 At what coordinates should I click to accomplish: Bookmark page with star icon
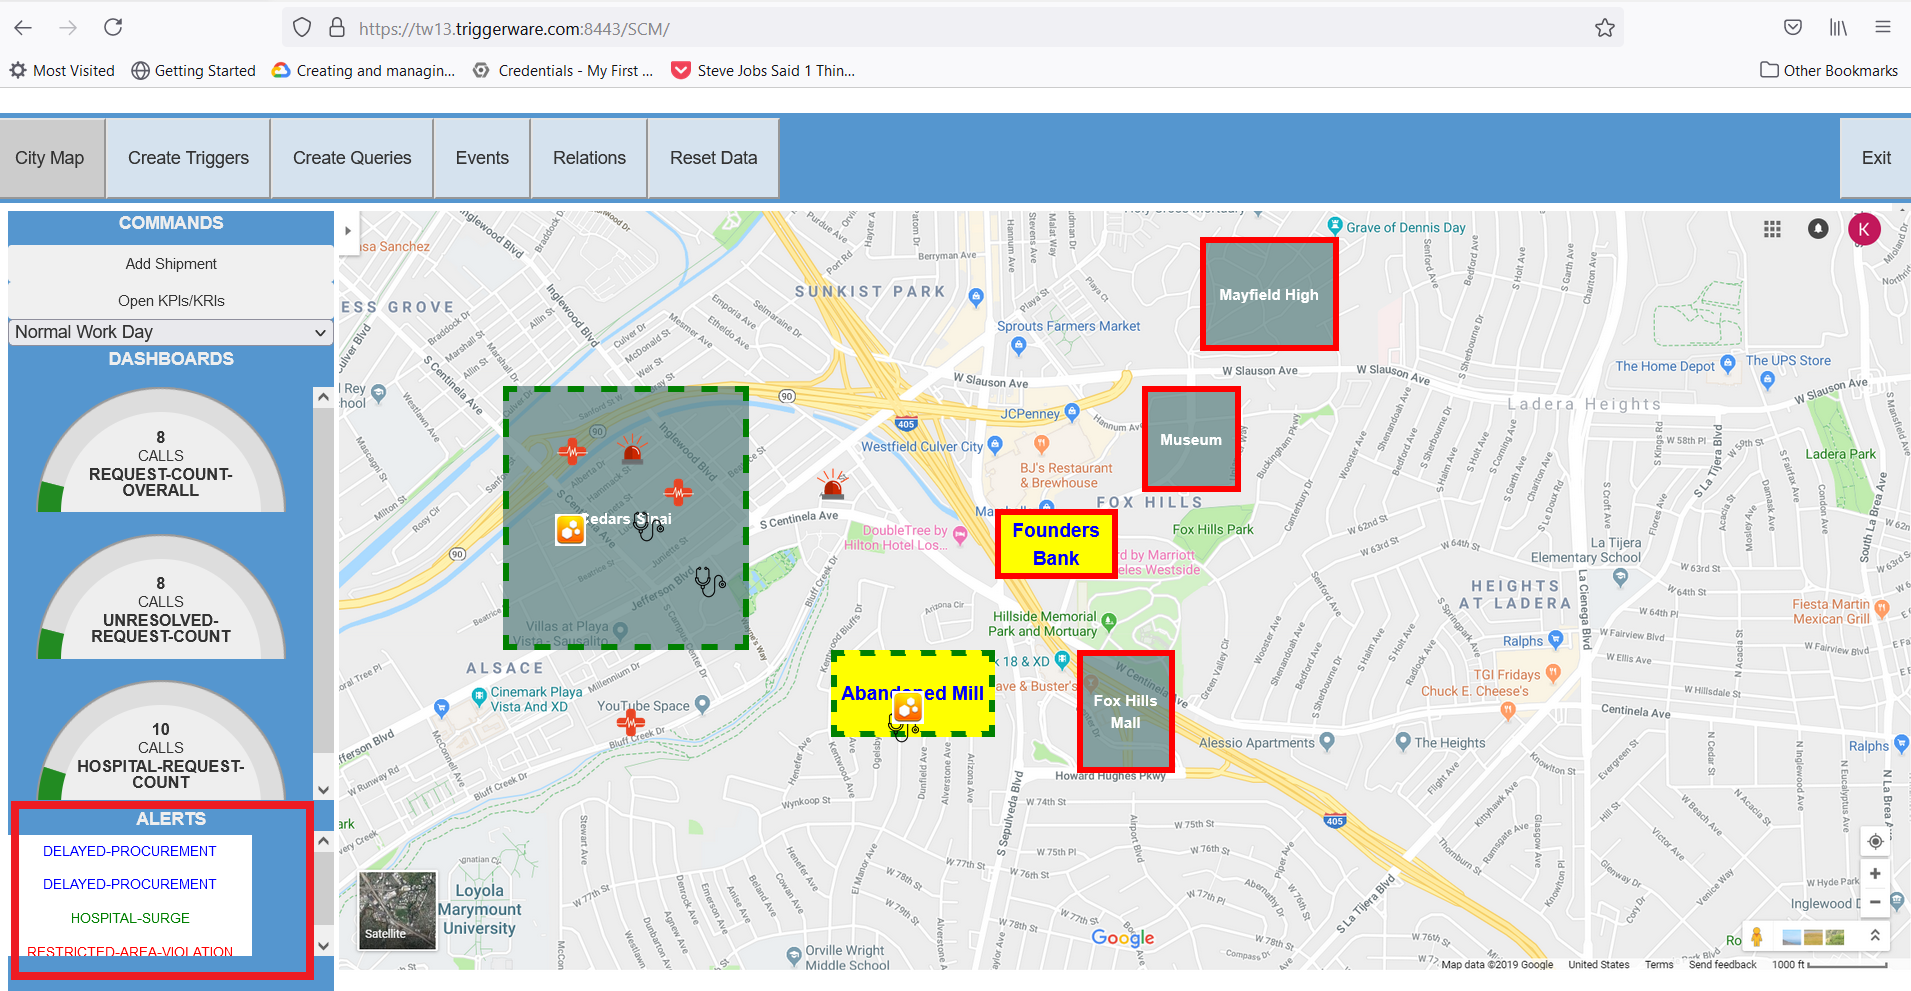click(1605, 28)
